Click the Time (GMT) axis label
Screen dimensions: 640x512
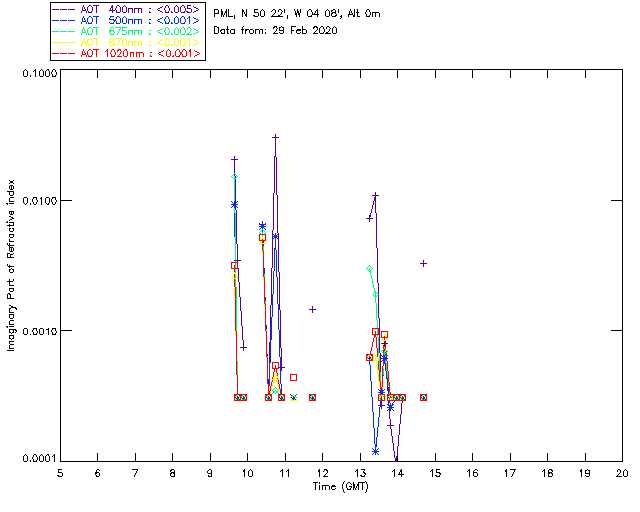[341, 487]
